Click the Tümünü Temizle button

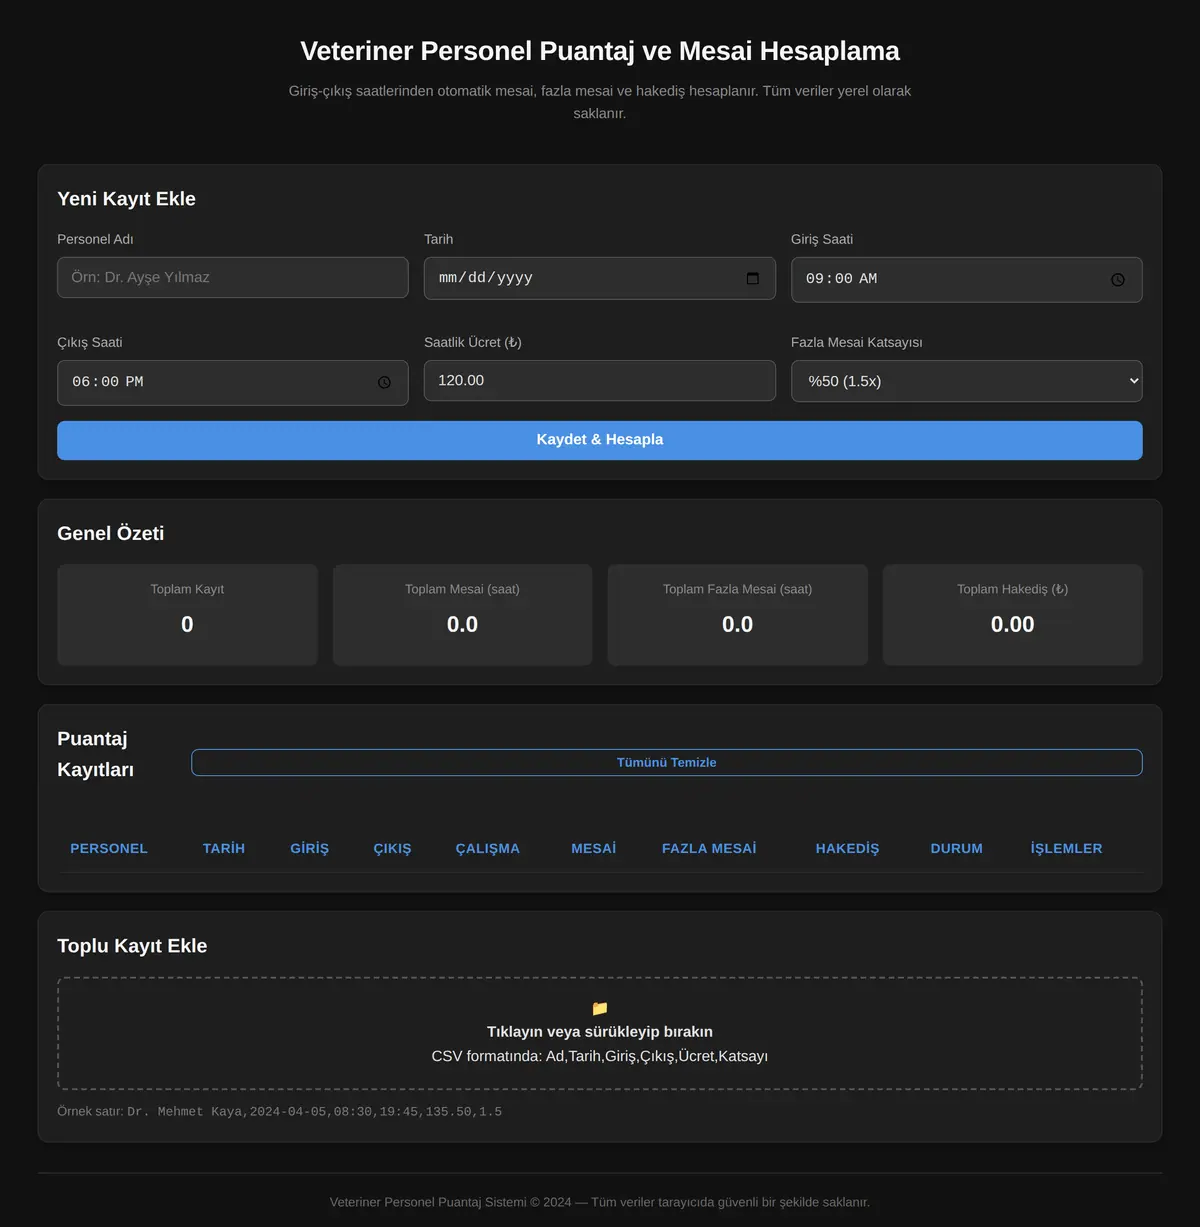point(667,762)
